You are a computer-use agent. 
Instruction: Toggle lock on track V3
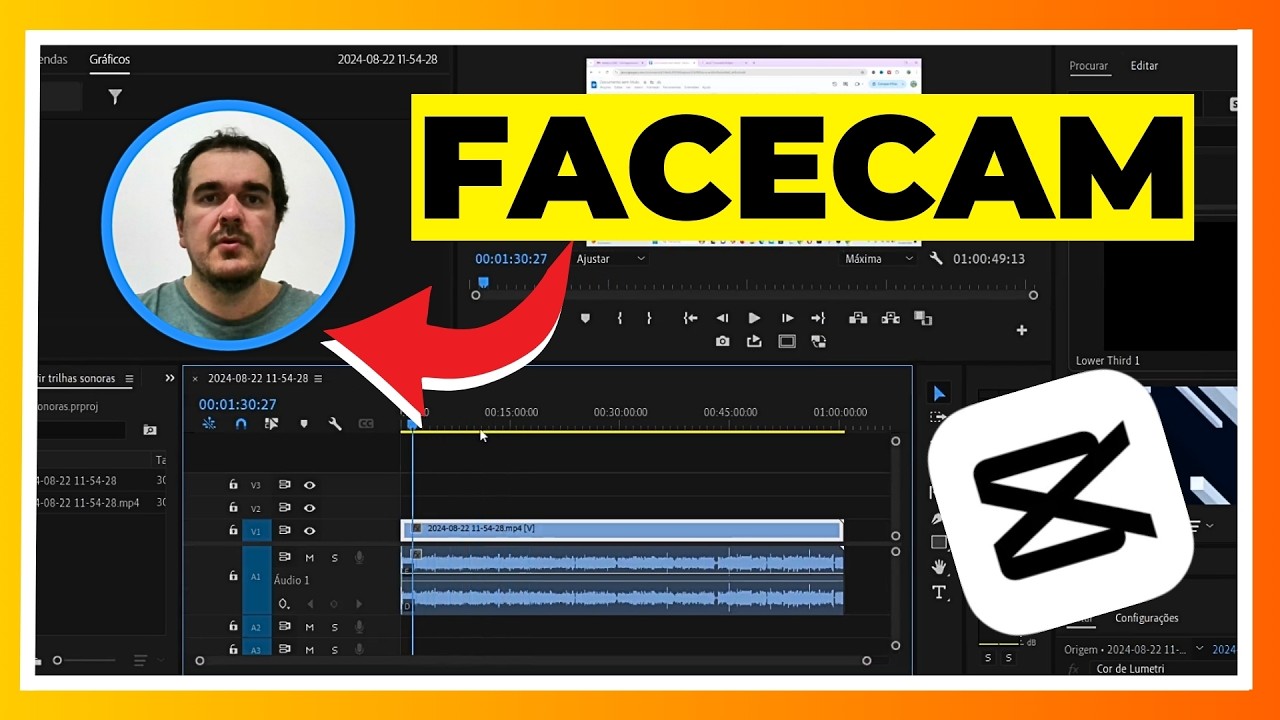pyautogui.click(x=233, y=485)
